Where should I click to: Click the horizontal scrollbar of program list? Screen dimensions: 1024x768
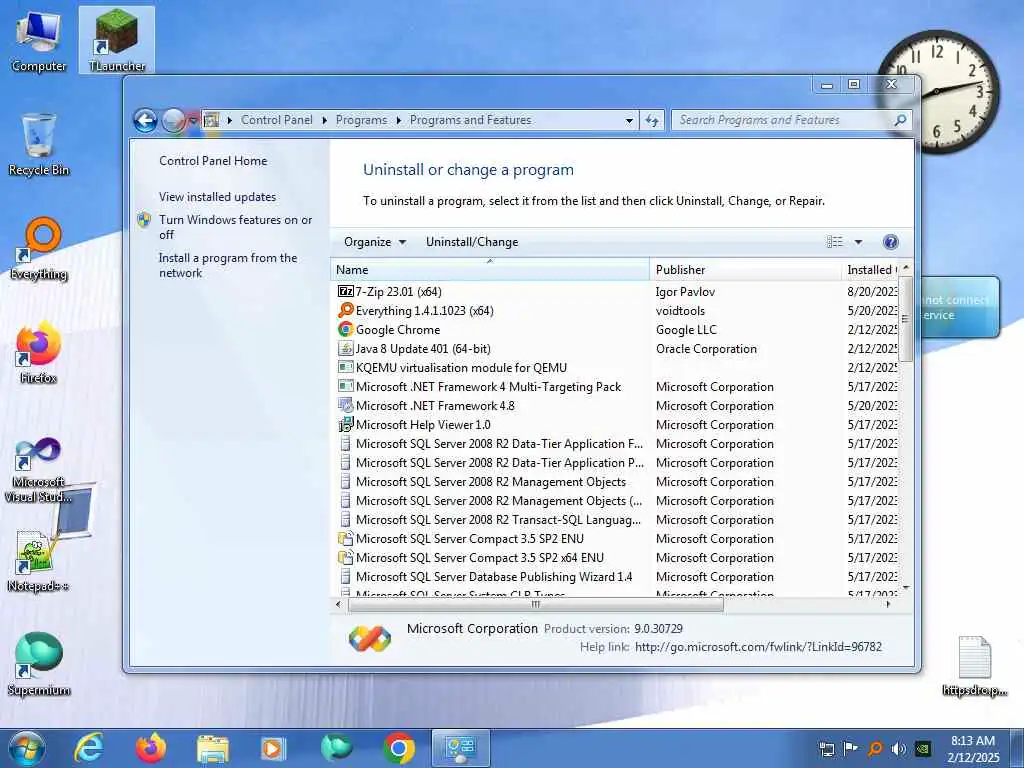pyautogui.click(x=536, y=604)
